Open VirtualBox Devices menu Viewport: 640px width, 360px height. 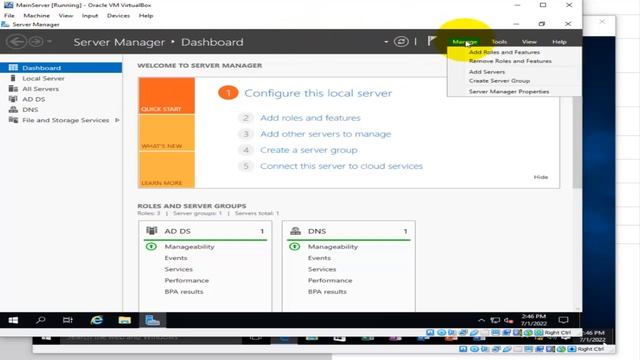(x=118, y=16)
